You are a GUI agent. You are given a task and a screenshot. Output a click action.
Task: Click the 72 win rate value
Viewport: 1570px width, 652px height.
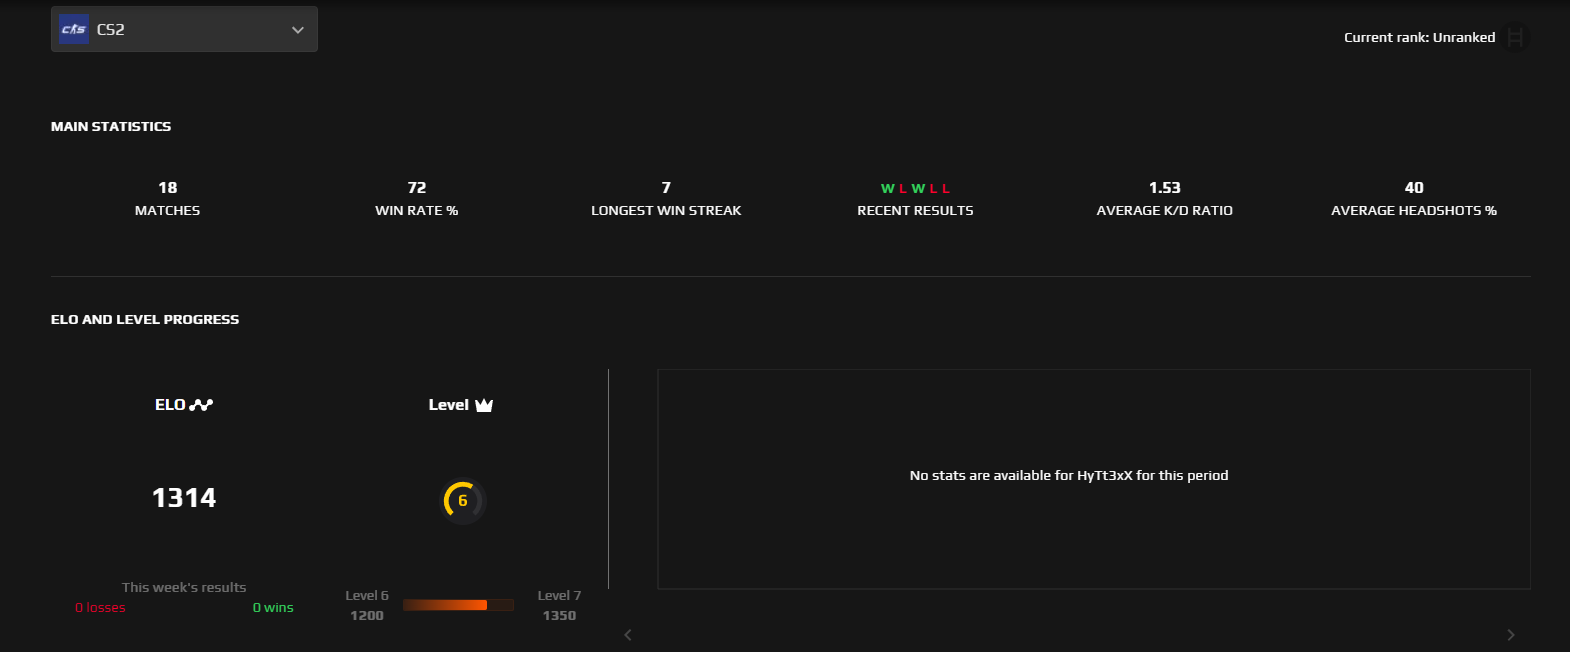(x=417, y=188)
